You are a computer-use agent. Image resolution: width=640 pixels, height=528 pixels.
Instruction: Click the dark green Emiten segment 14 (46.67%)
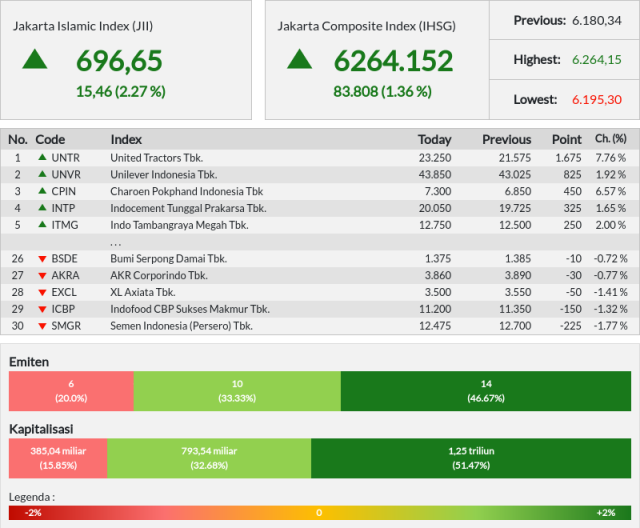coord(486,391)
